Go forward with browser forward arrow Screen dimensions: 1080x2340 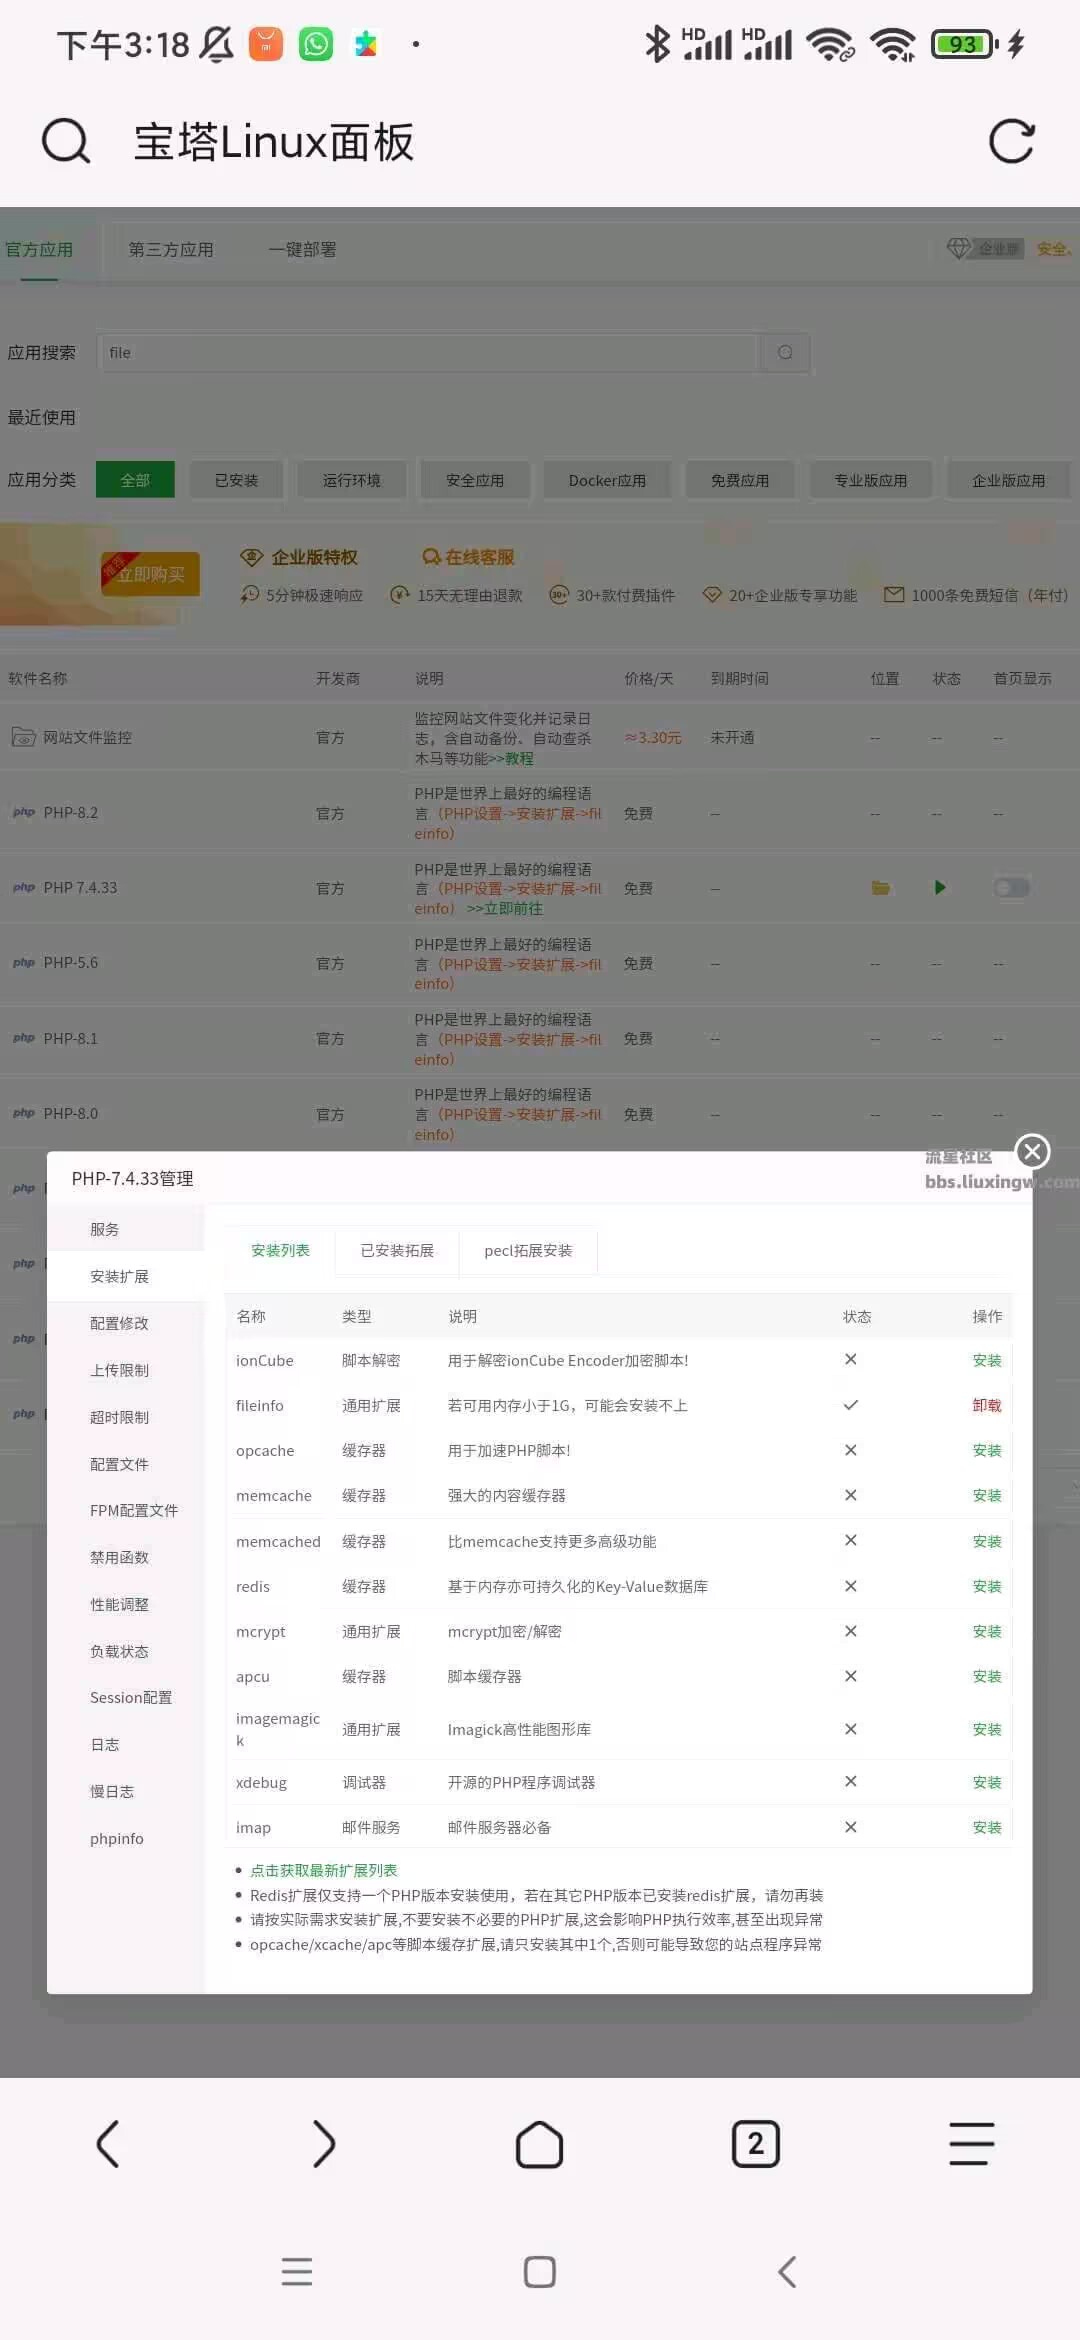tap(324, 2144)
